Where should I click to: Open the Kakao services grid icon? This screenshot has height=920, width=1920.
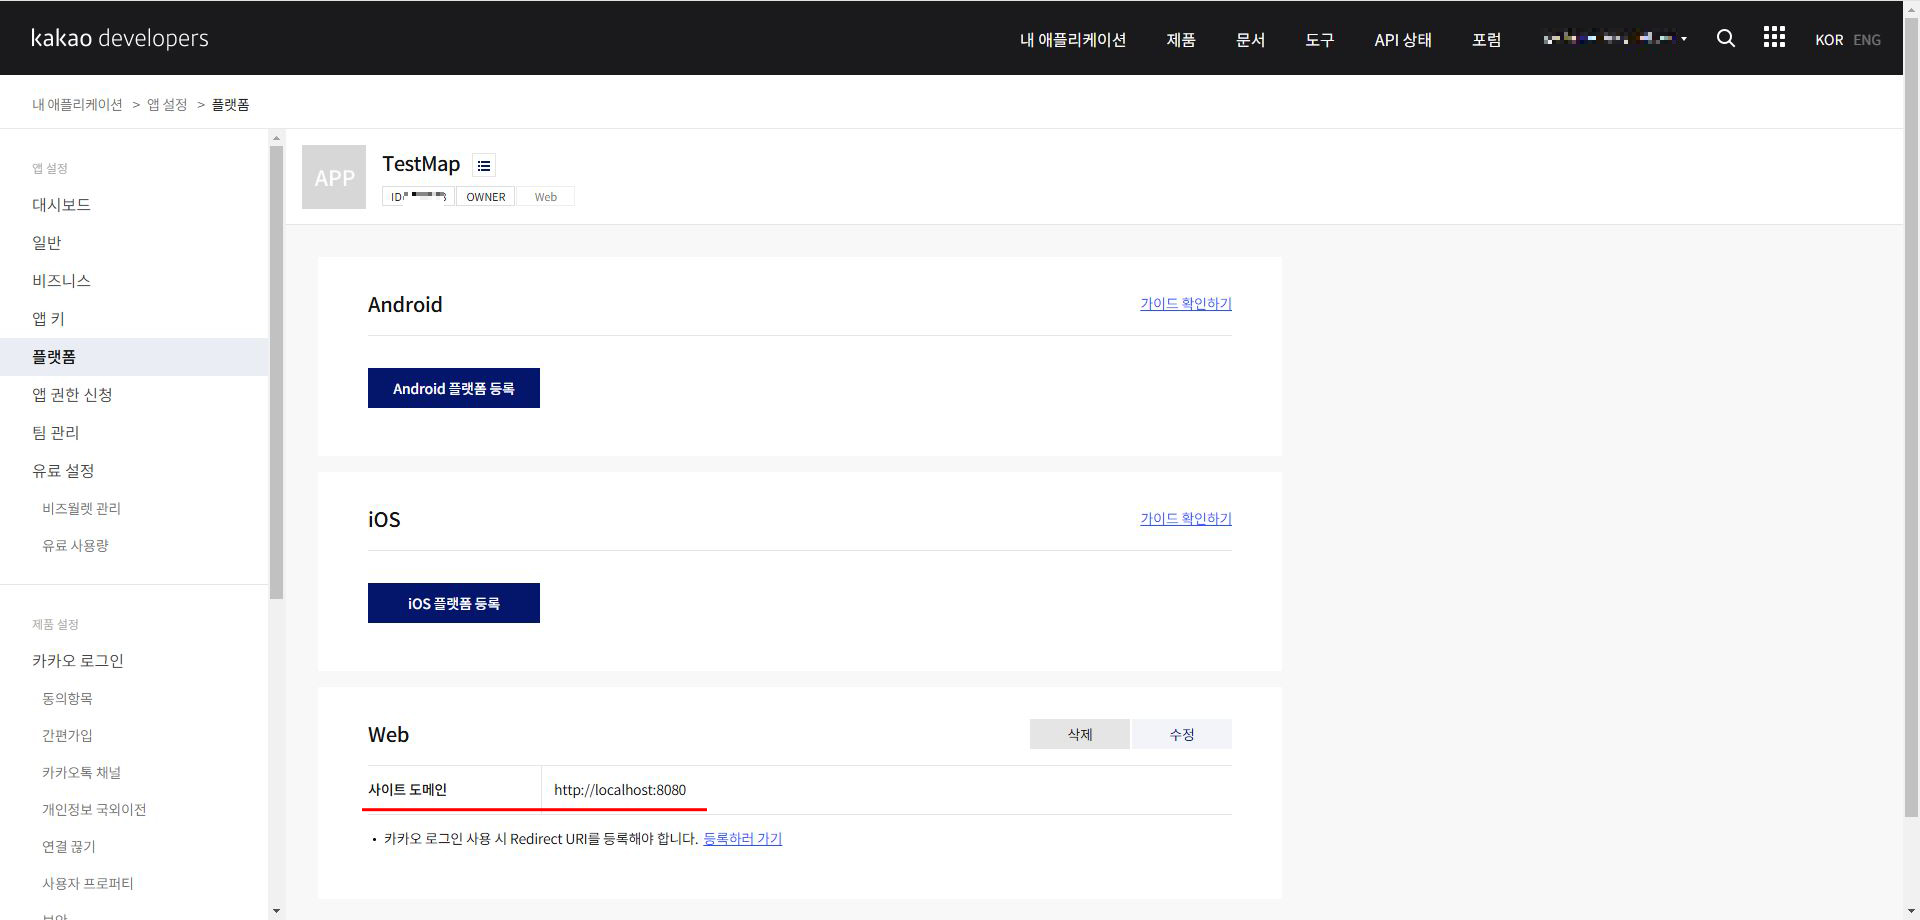pyautogui.click(x=1774, y=37)
